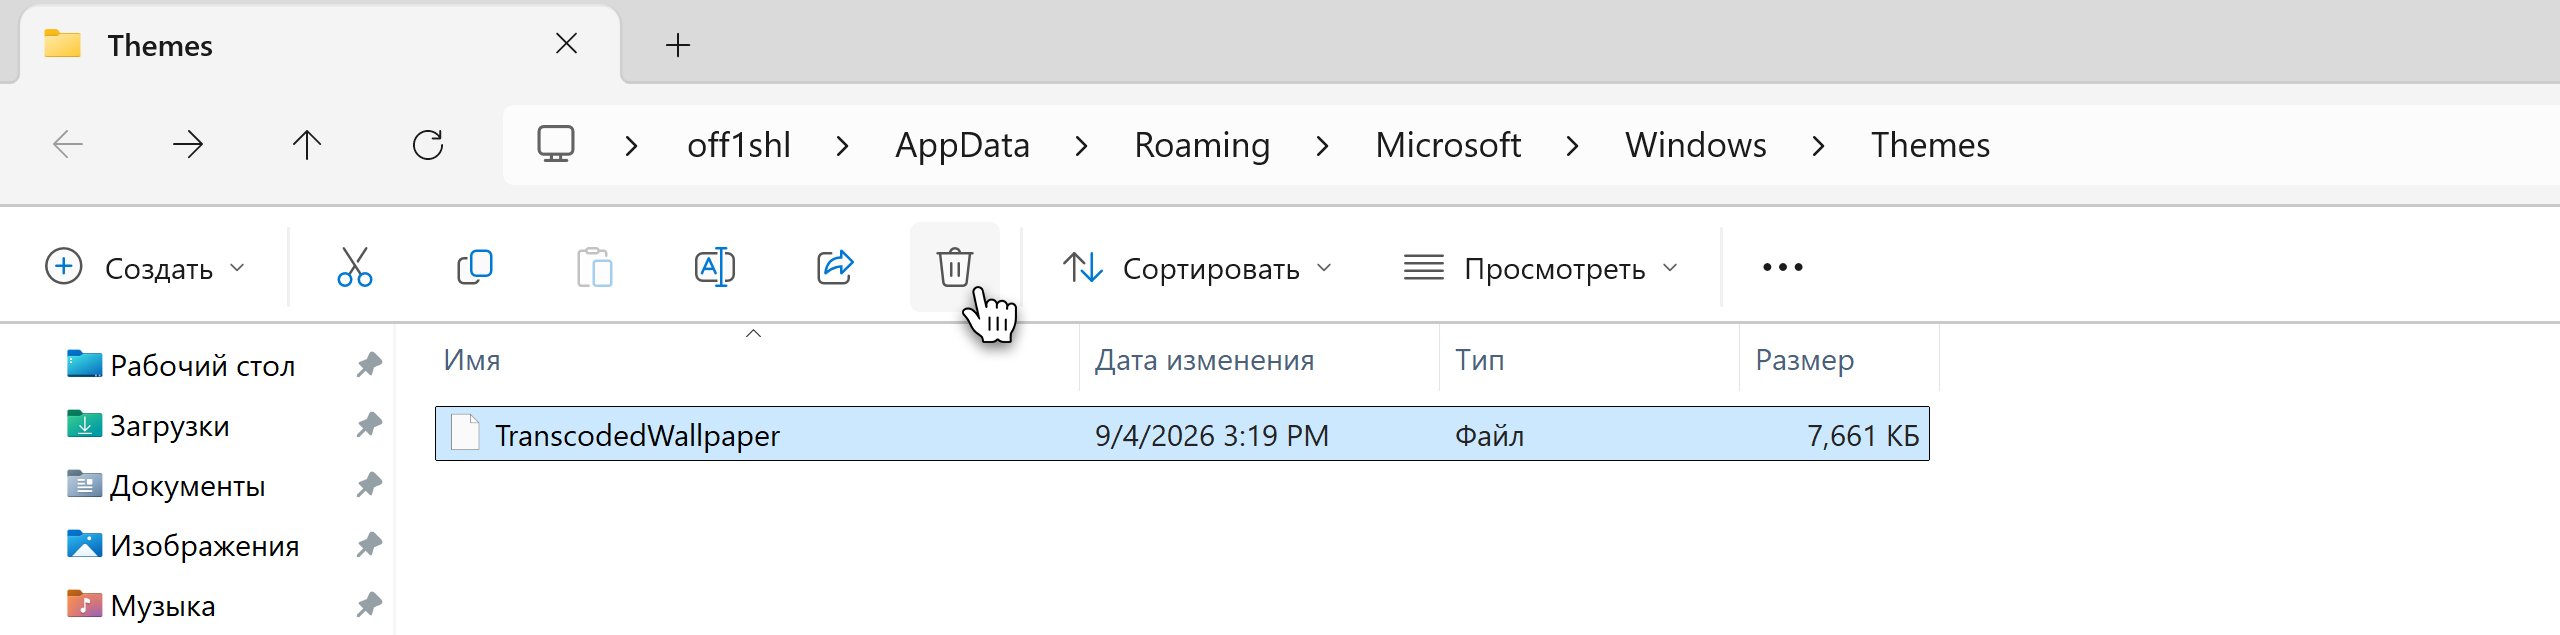
Task: Go to Microsoft in the breadcrumb path
Action: coord(1448,146)
